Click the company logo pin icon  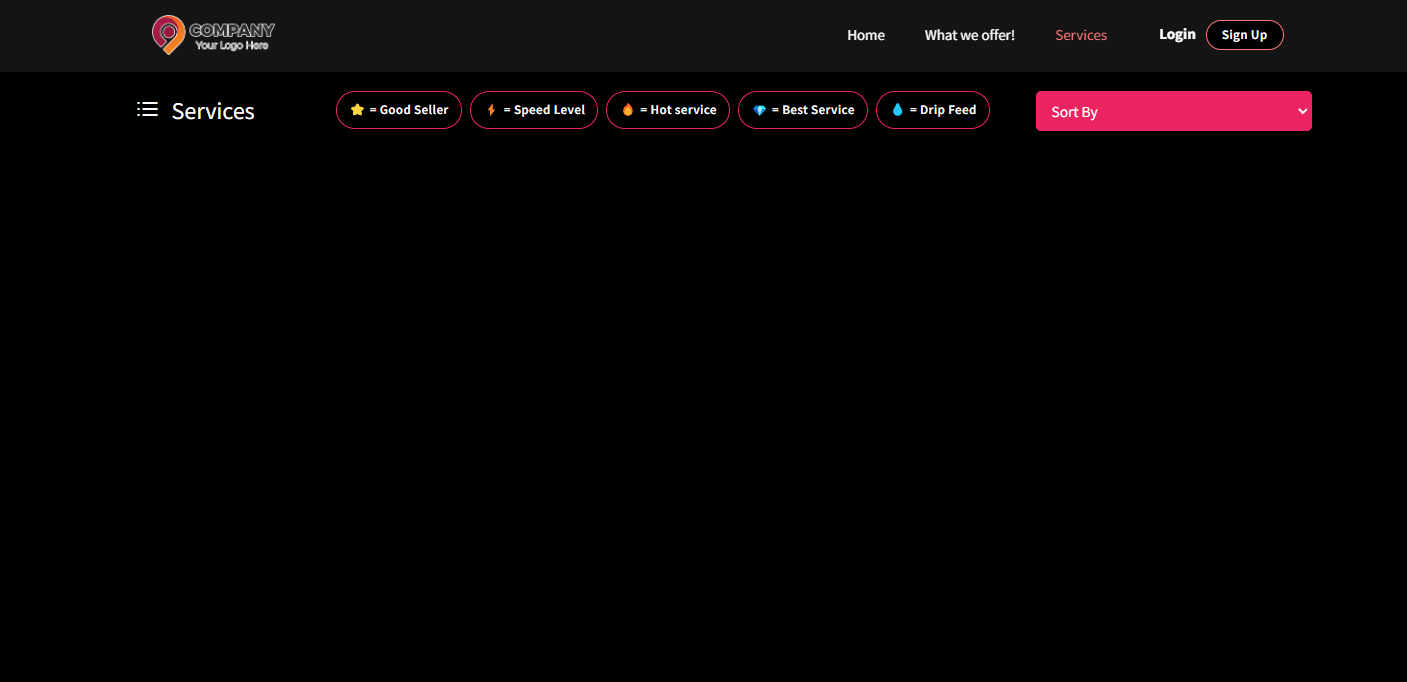[168, 34]
